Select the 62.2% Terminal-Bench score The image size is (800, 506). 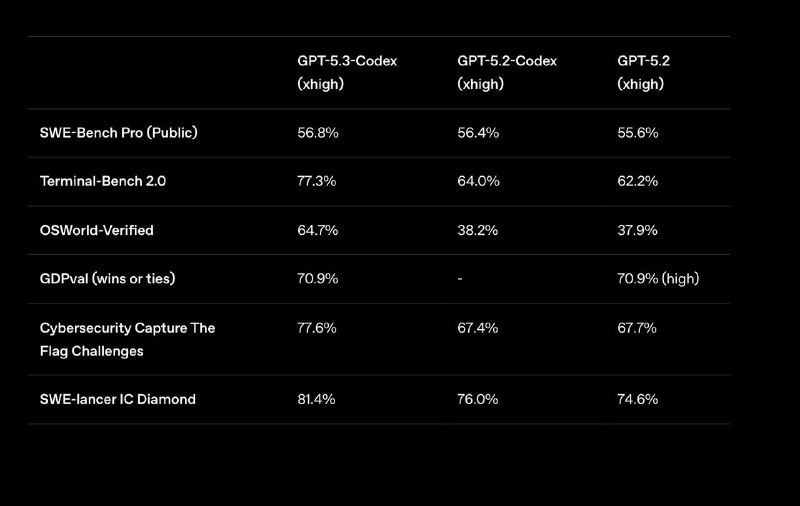pos(637,182)
